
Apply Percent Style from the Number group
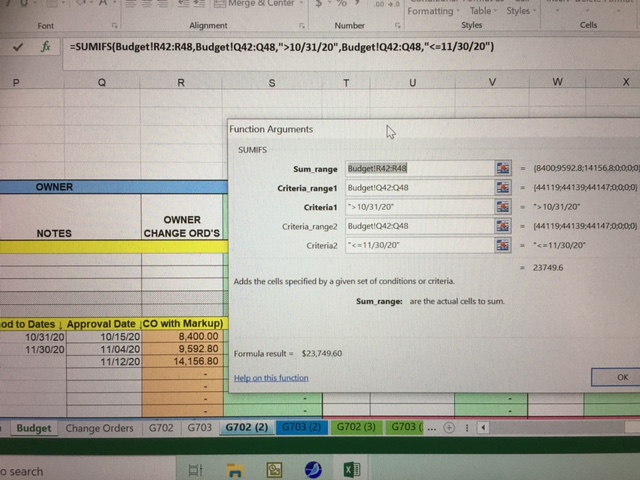[341, 4]
